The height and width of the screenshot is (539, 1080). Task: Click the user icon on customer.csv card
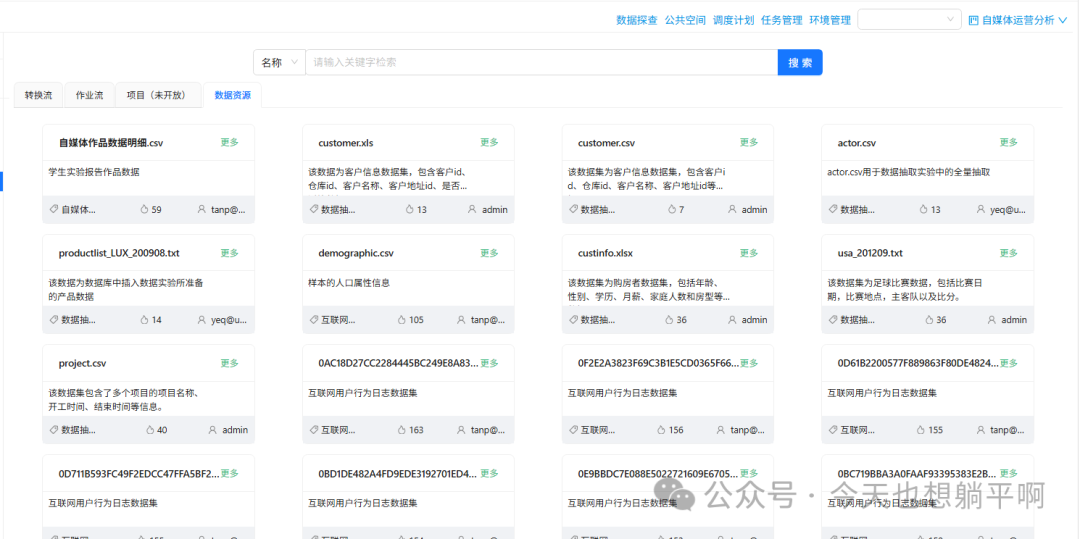tap(732, 209)
